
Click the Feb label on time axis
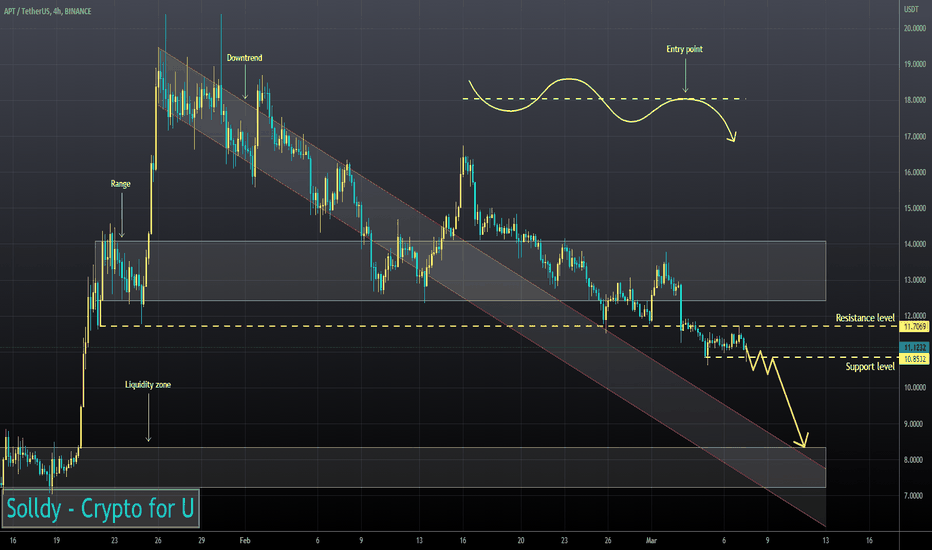pyautogui.click(x=245, y=540)
